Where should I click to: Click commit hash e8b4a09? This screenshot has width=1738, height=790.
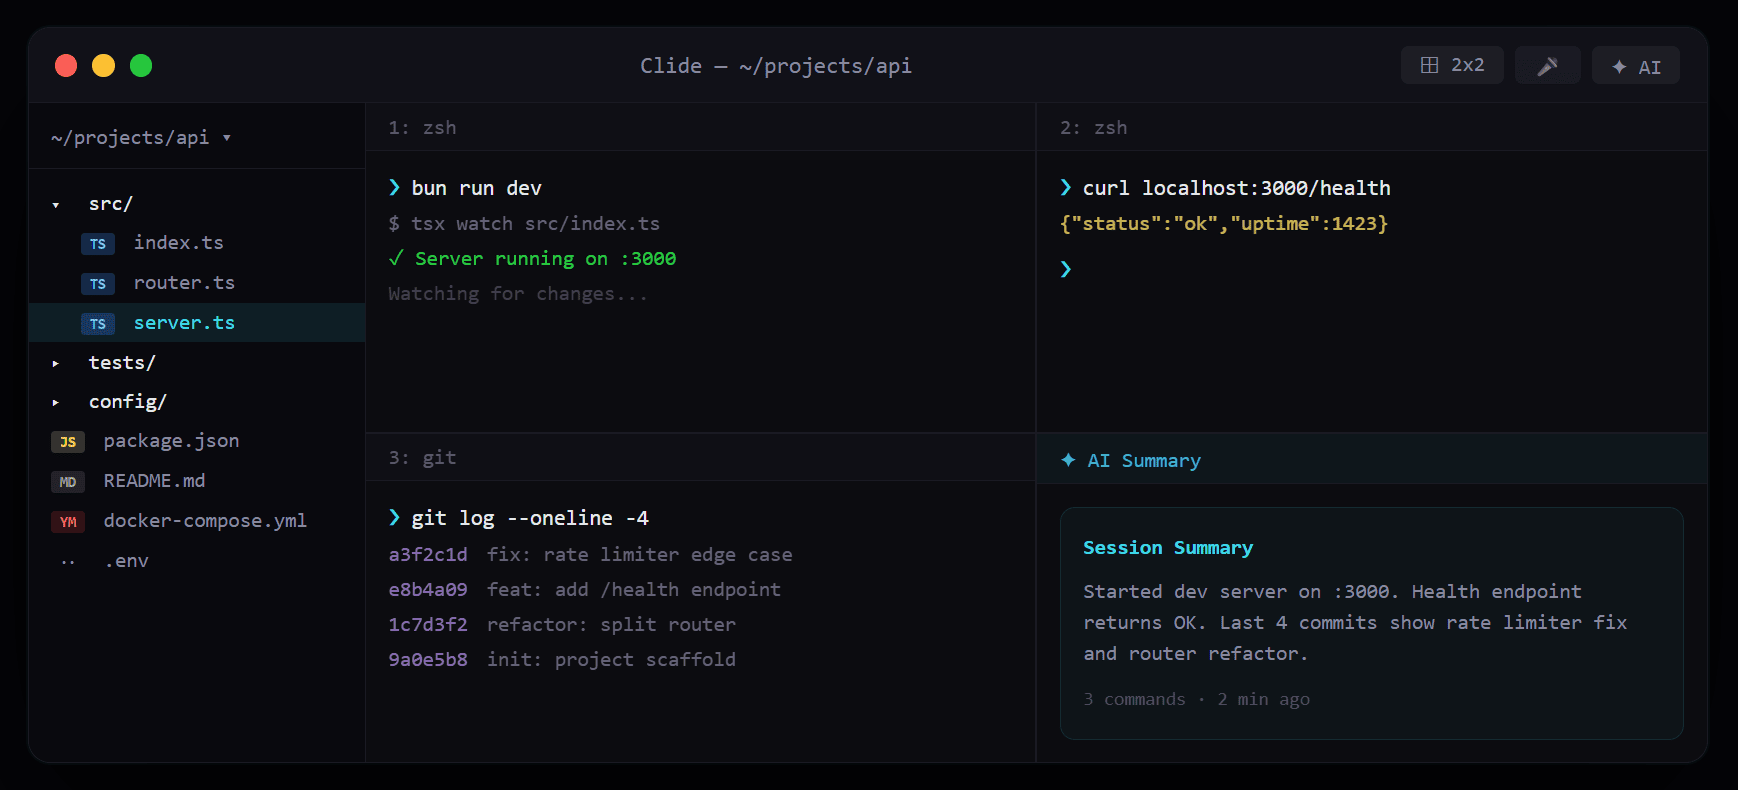(x=428, y=589)
